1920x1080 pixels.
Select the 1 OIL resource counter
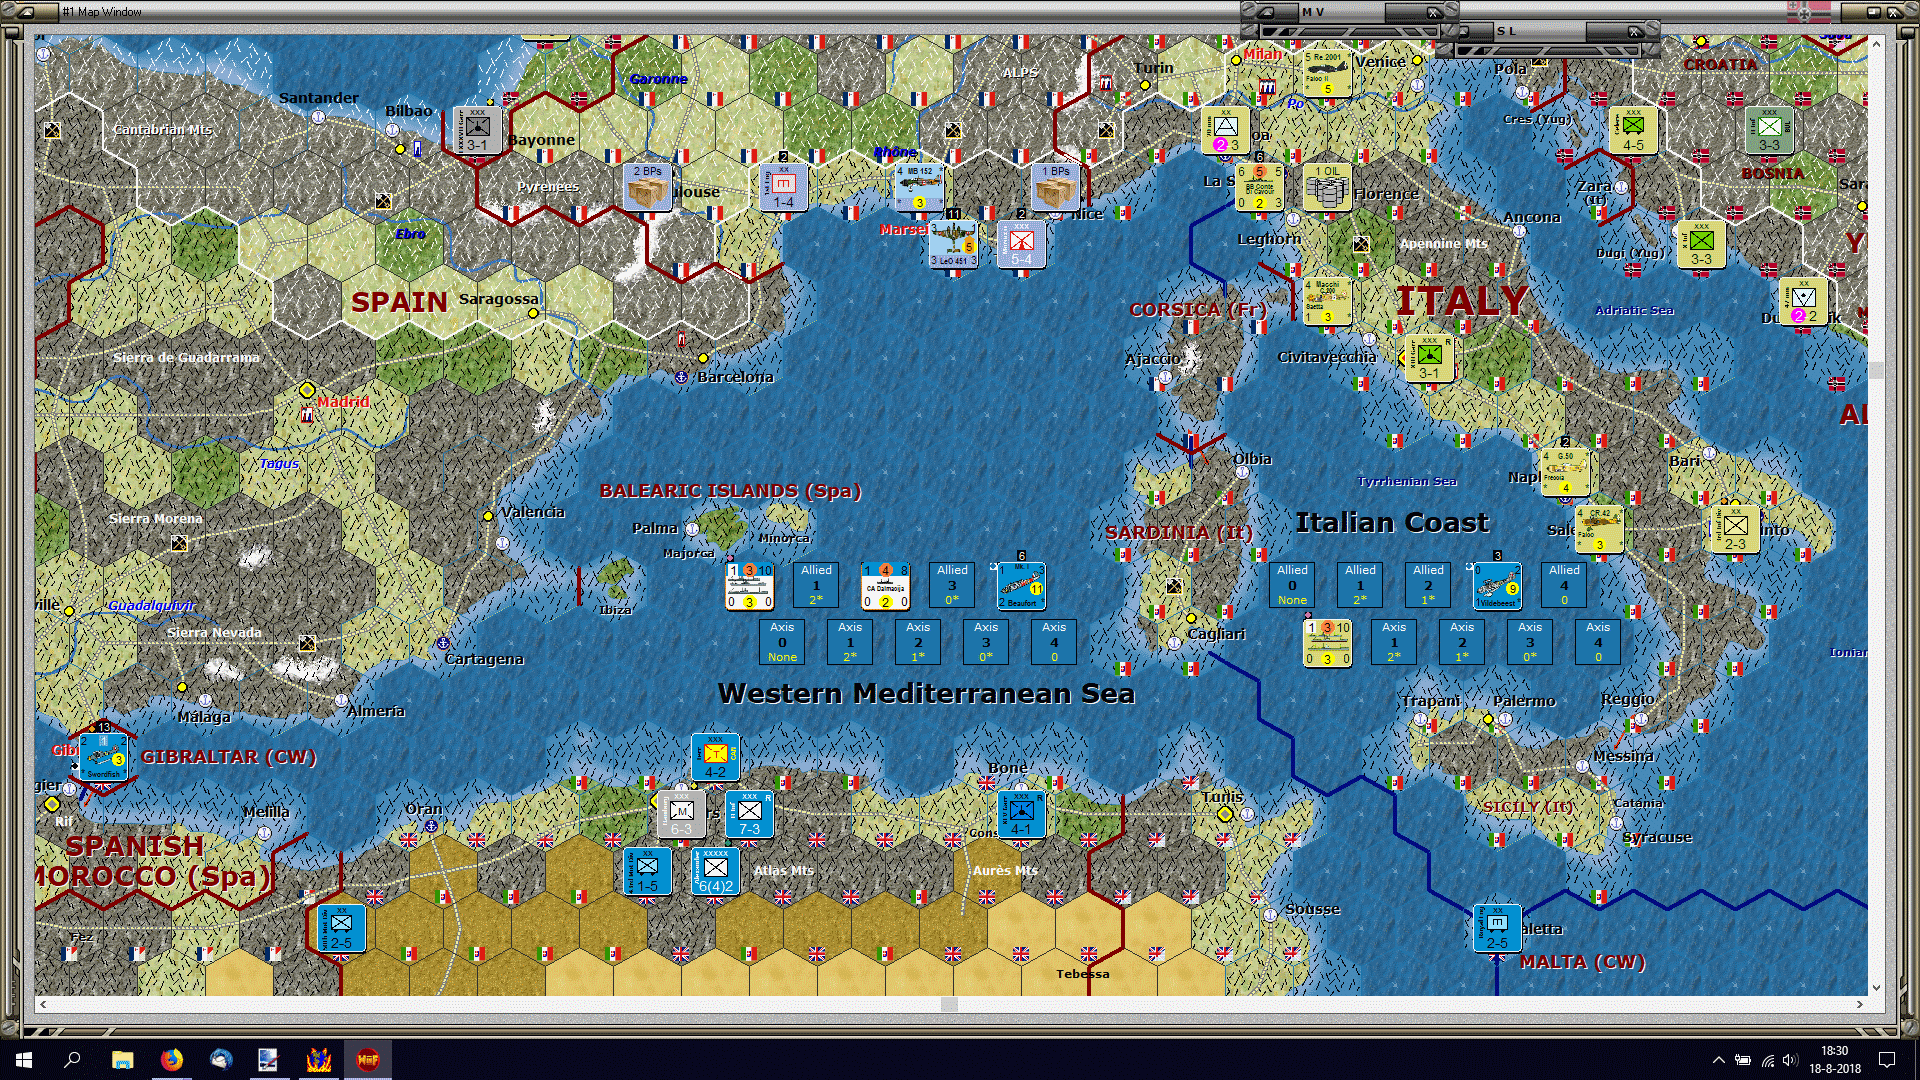1327,187
